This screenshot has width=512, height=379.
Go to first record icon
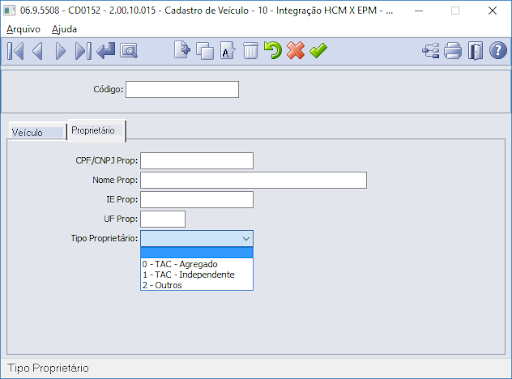(x=15, y=51)
